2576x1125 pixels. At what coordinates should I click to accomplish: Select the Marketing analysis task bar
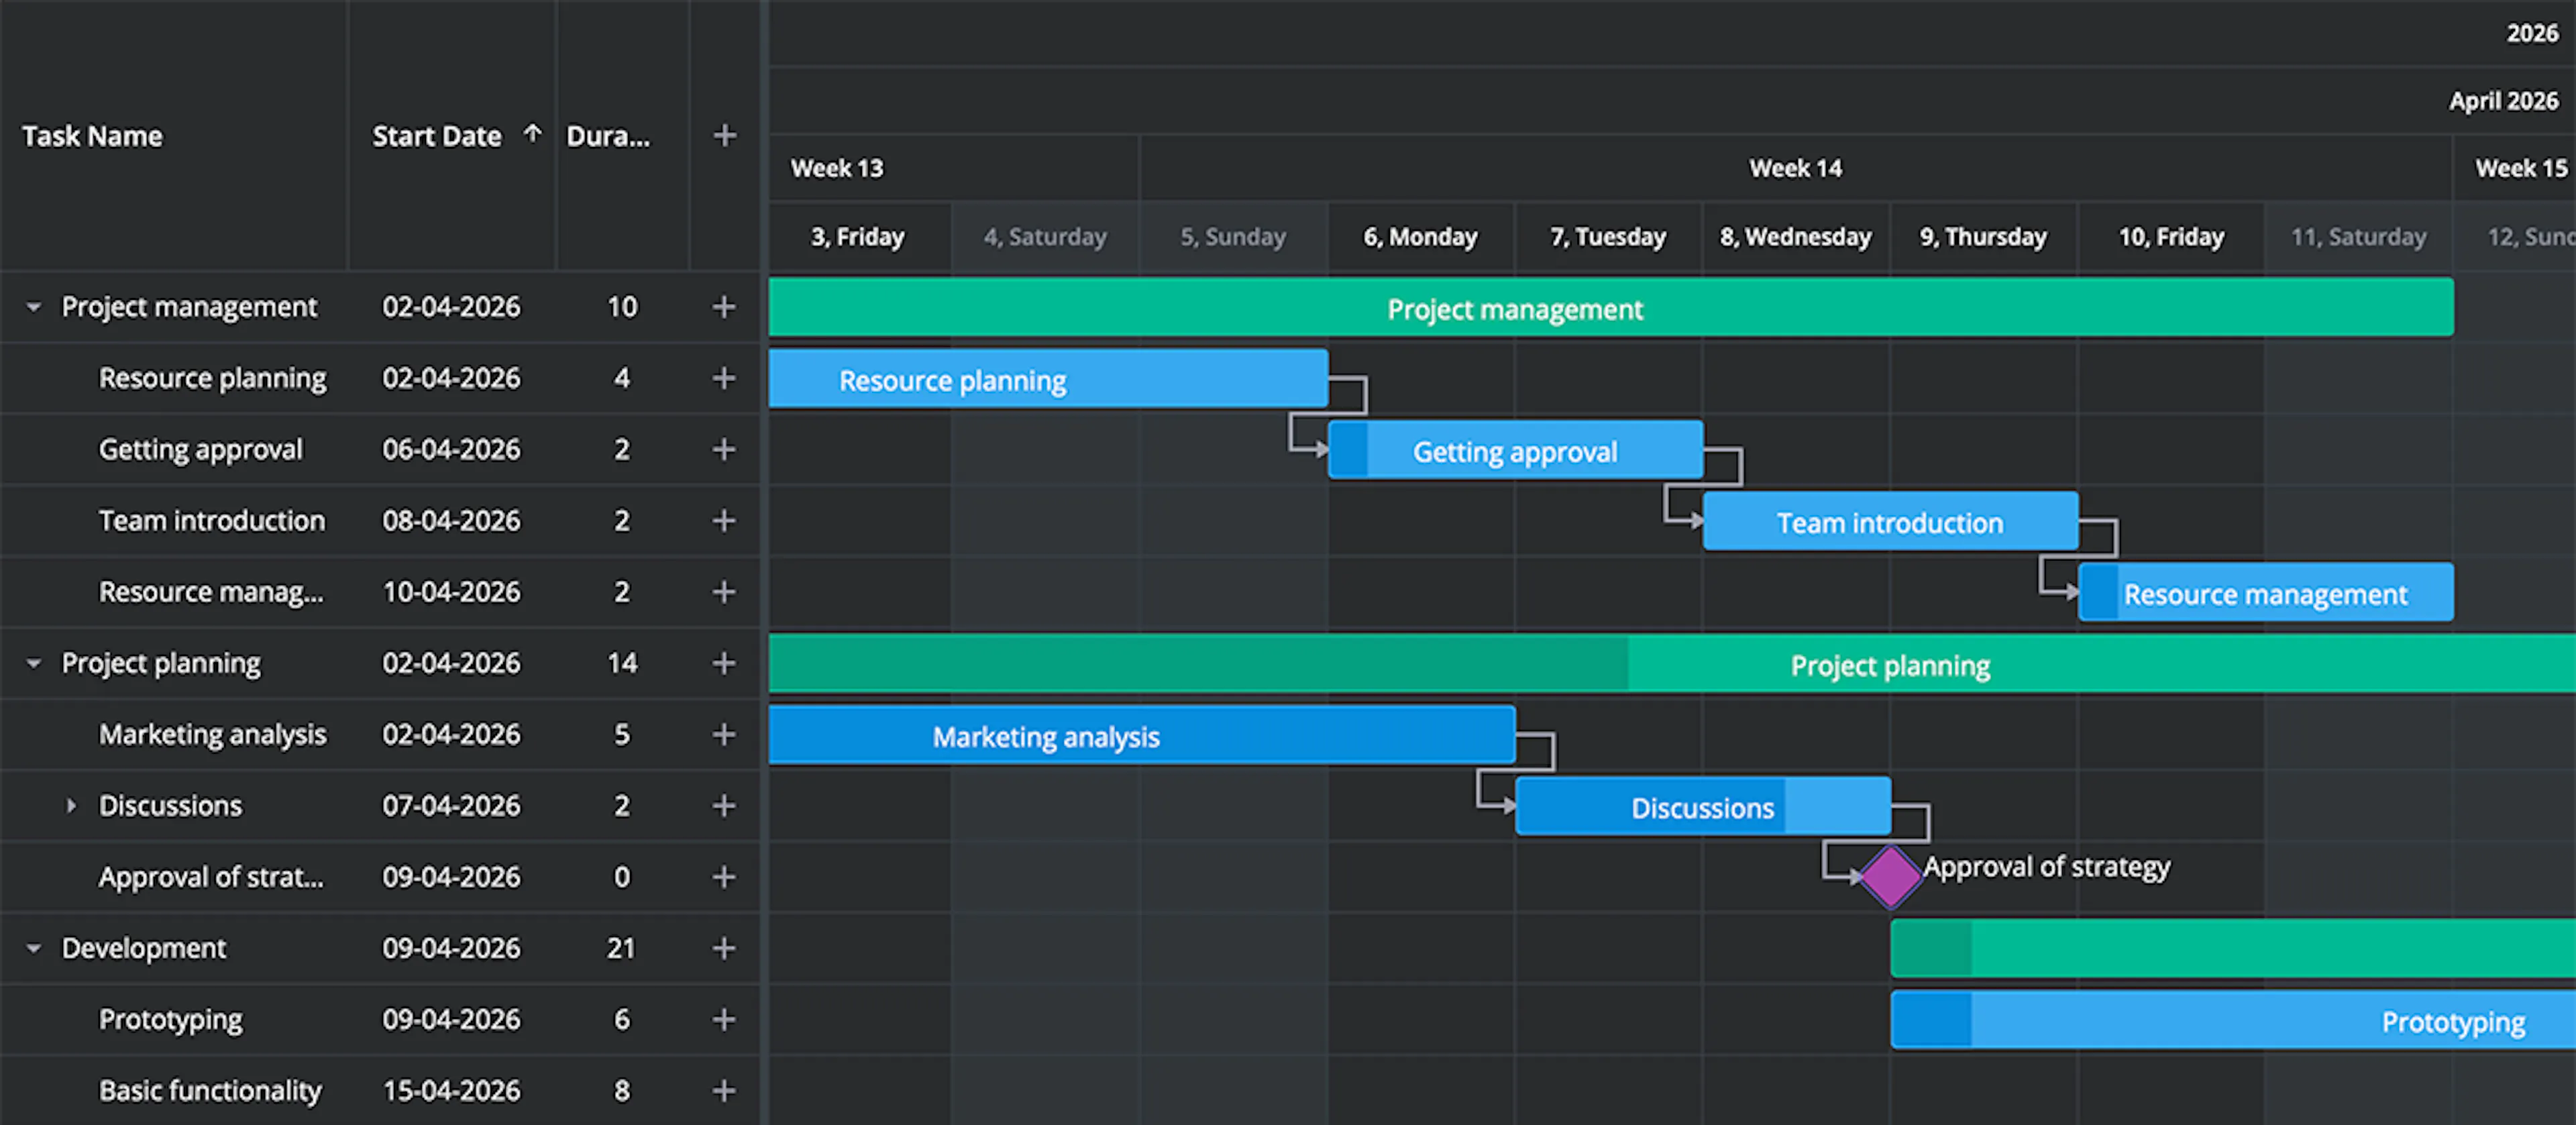(1142, 735)
